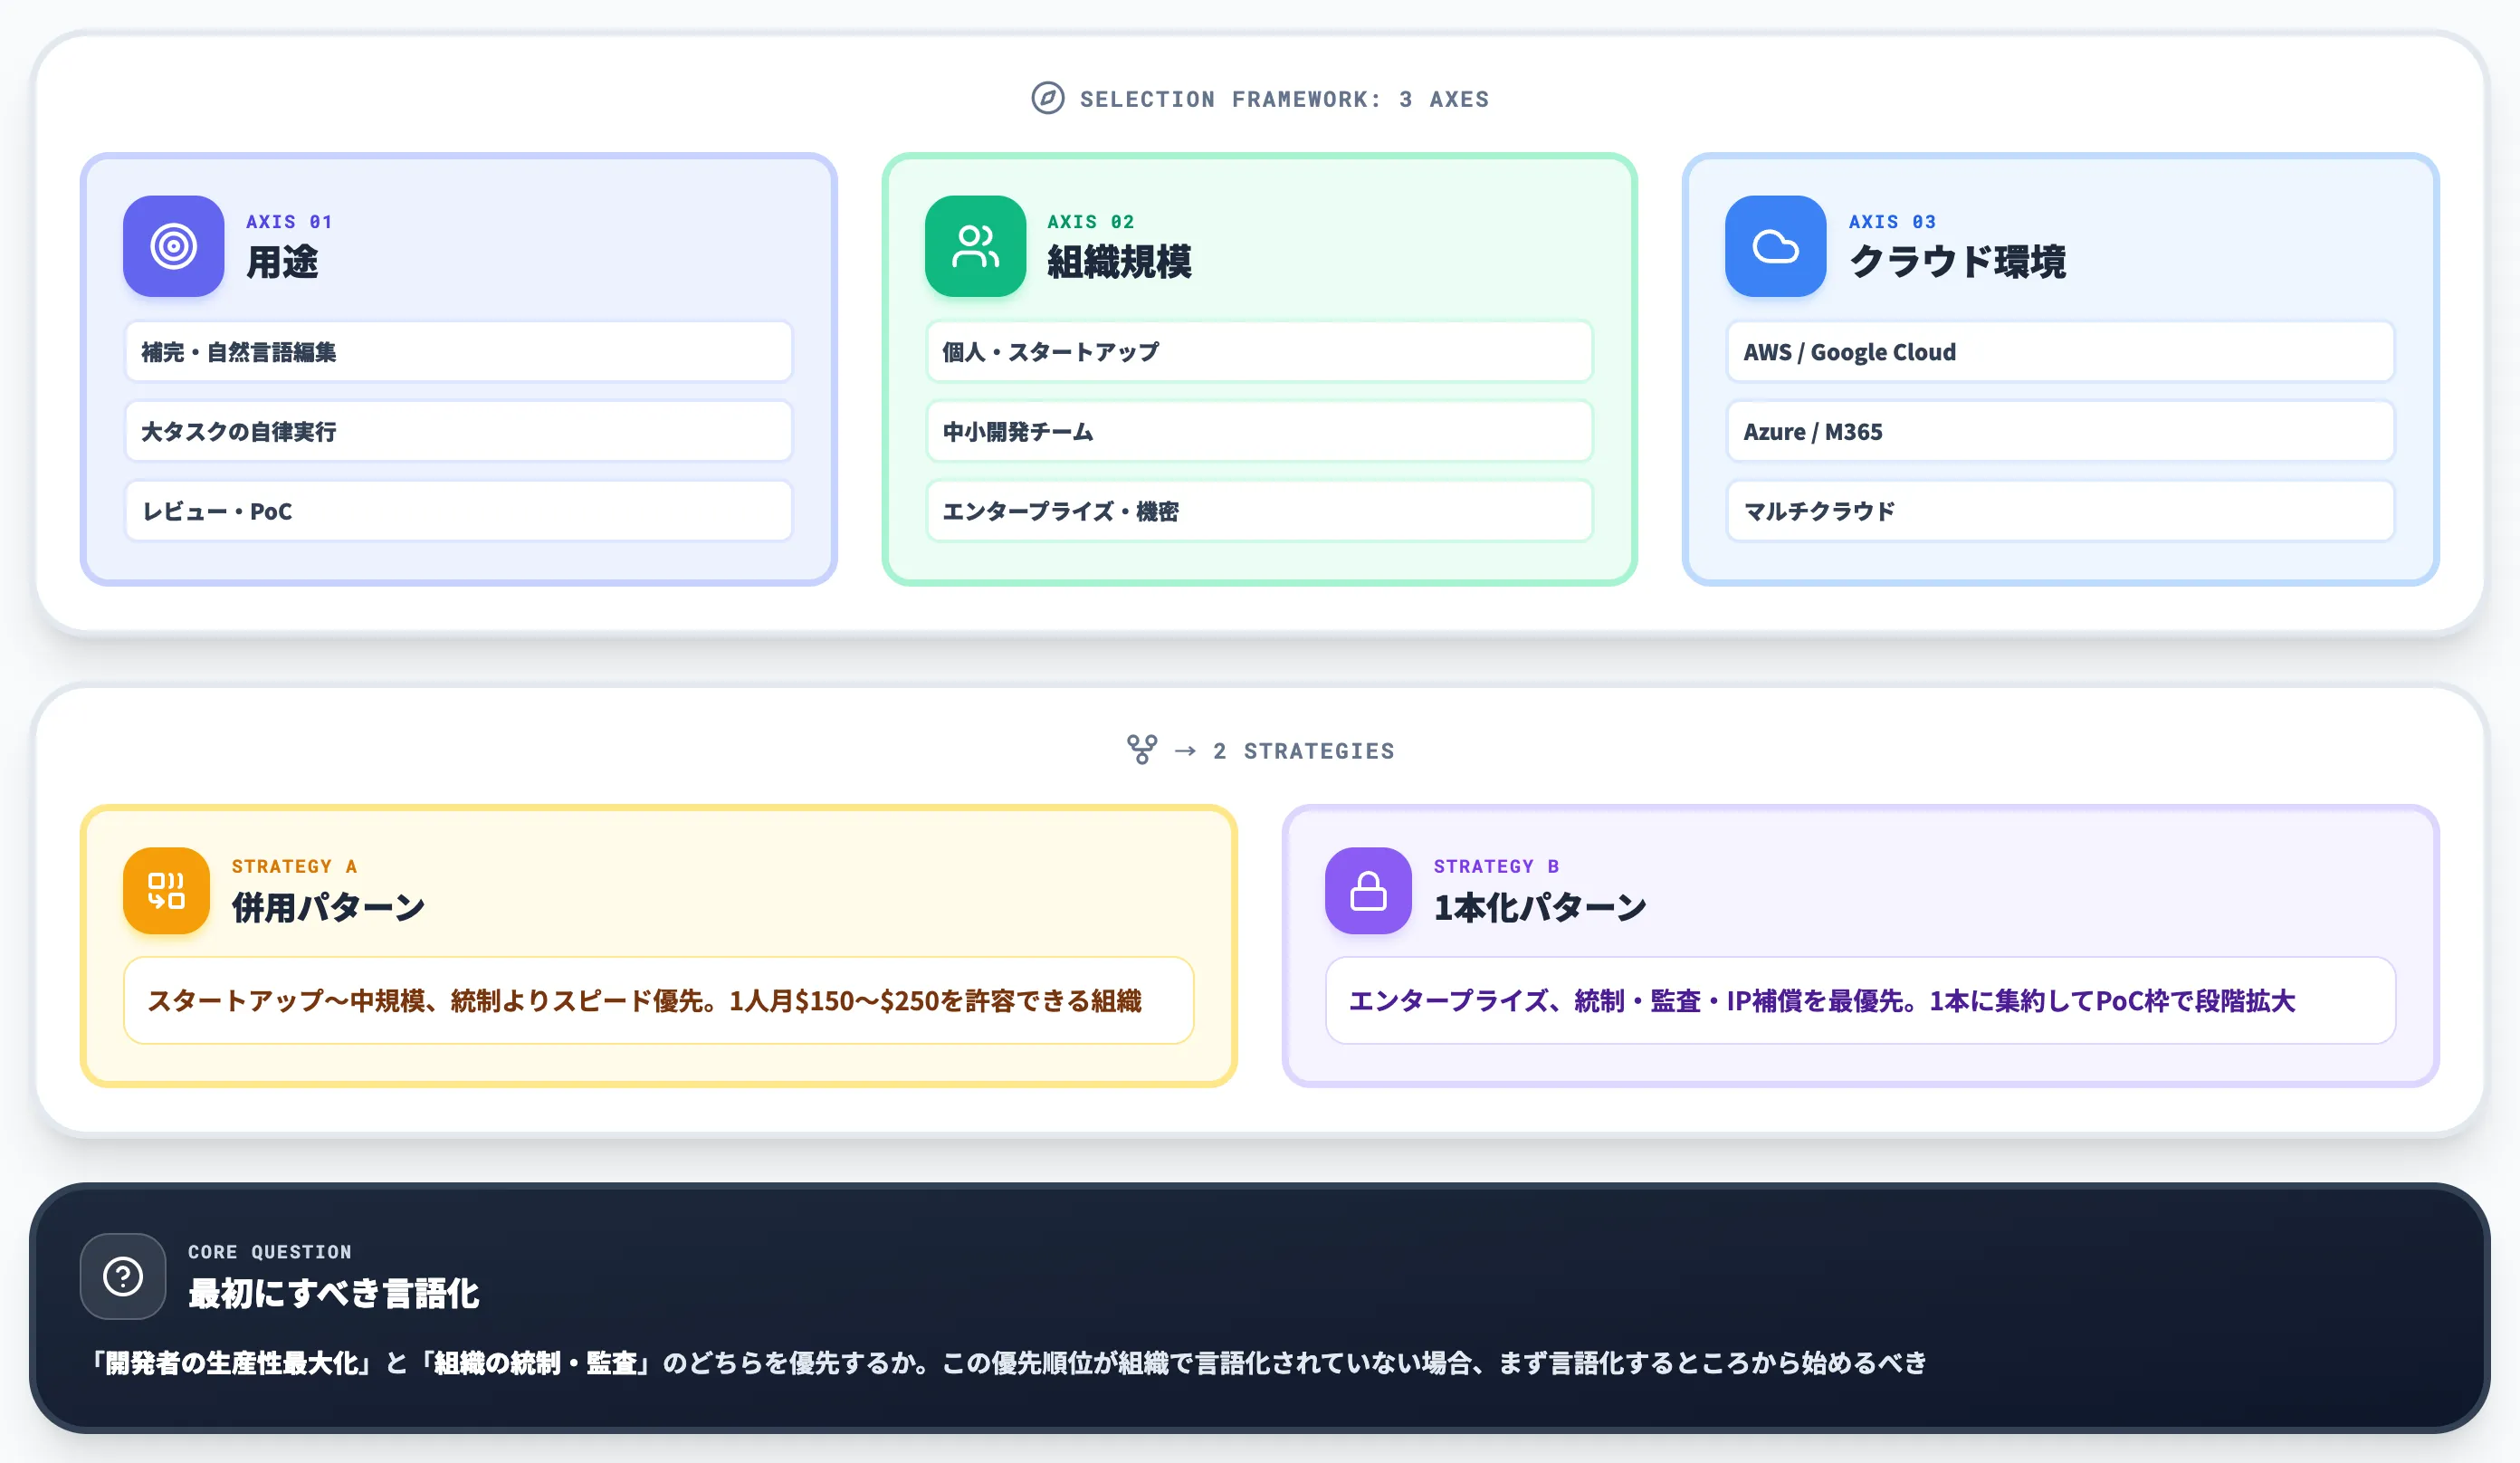Click the 組織規模 heading
Viewport: 2520px width, 1463px height.
tap(1119, 262)
